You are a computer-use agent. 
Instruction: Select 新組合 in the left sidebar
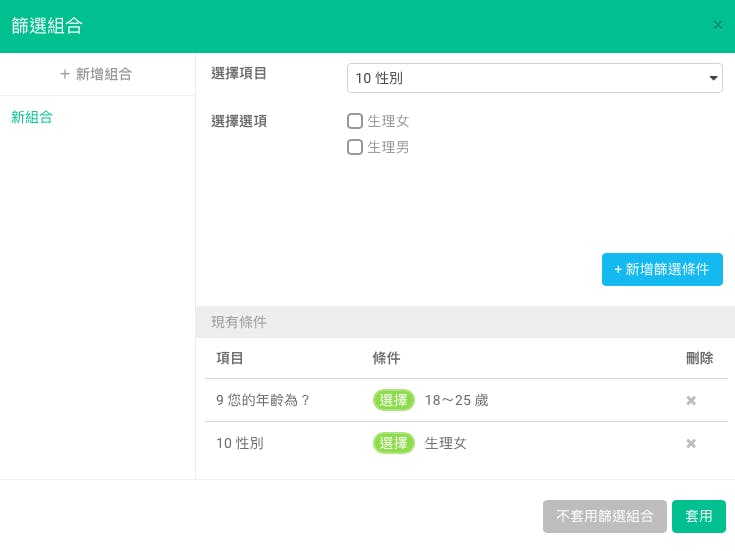[x=32, y=117]
